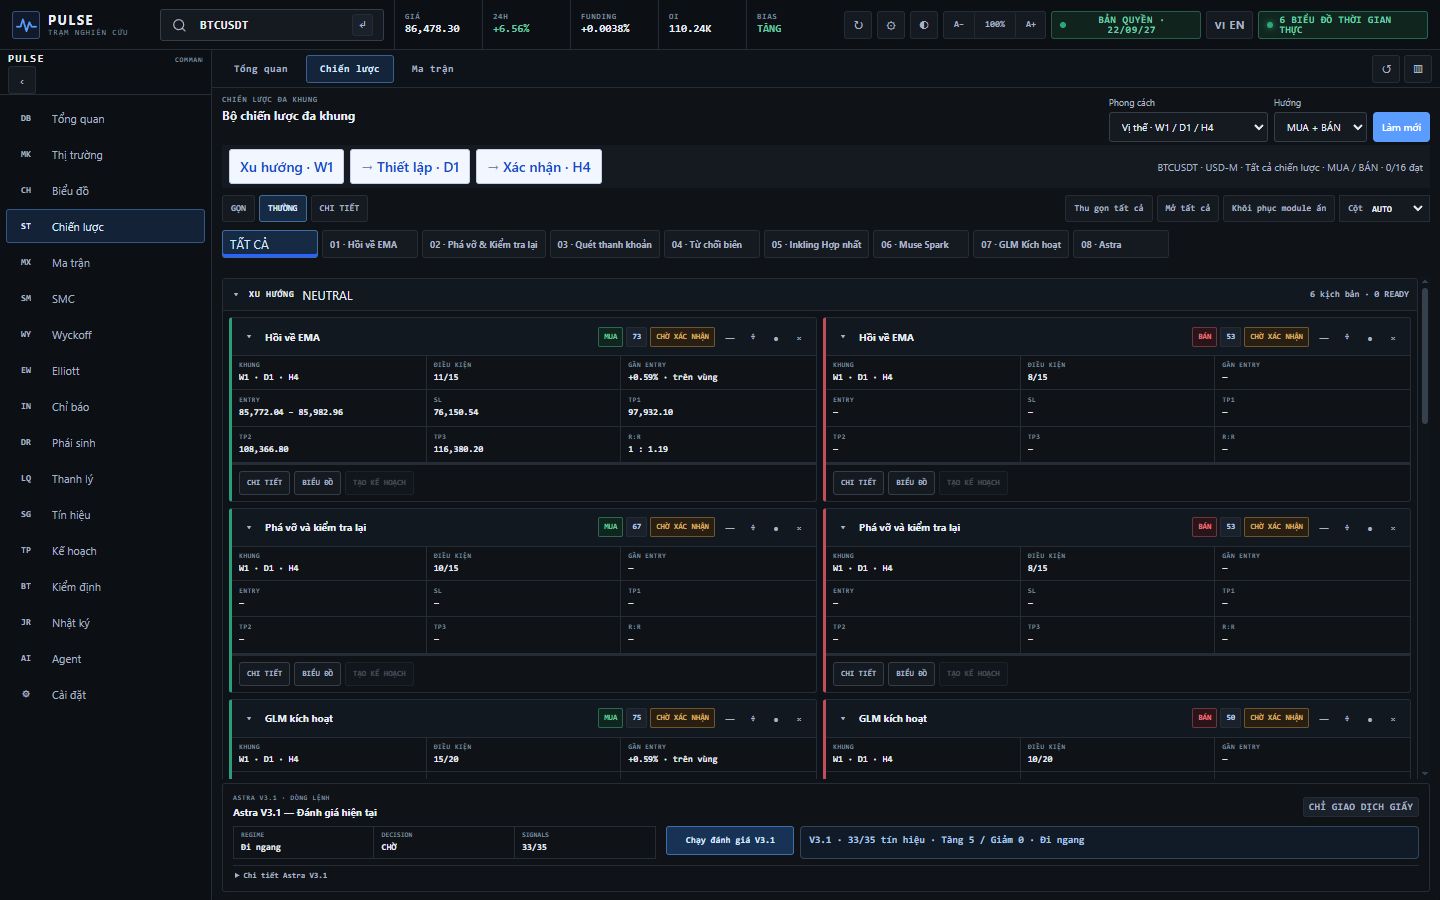Open Wyckoff in the sidebar
1440x900 pixels.
tap(105, 335)
